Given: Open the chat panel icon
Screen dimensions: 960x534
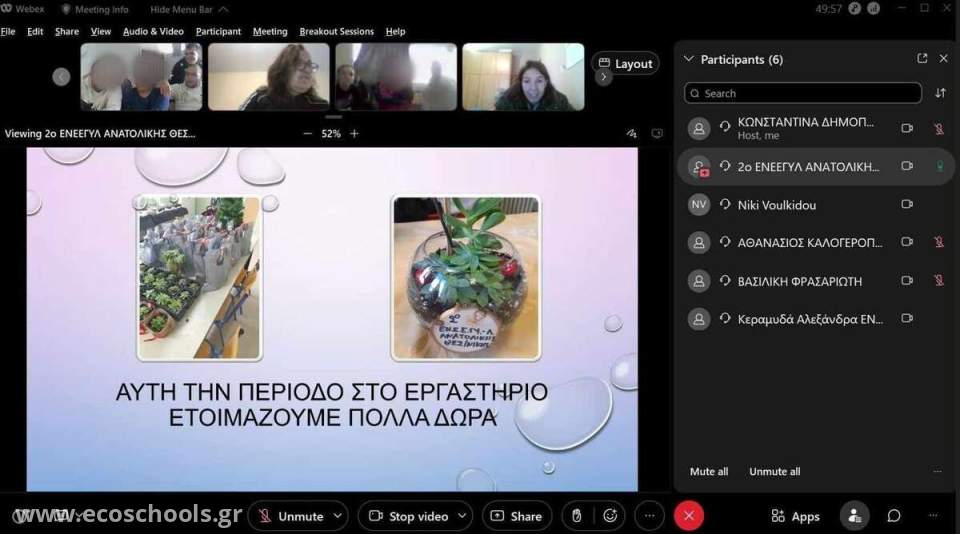Looking at the screenshot, I should pyautogui.click(x=894, y=516).
